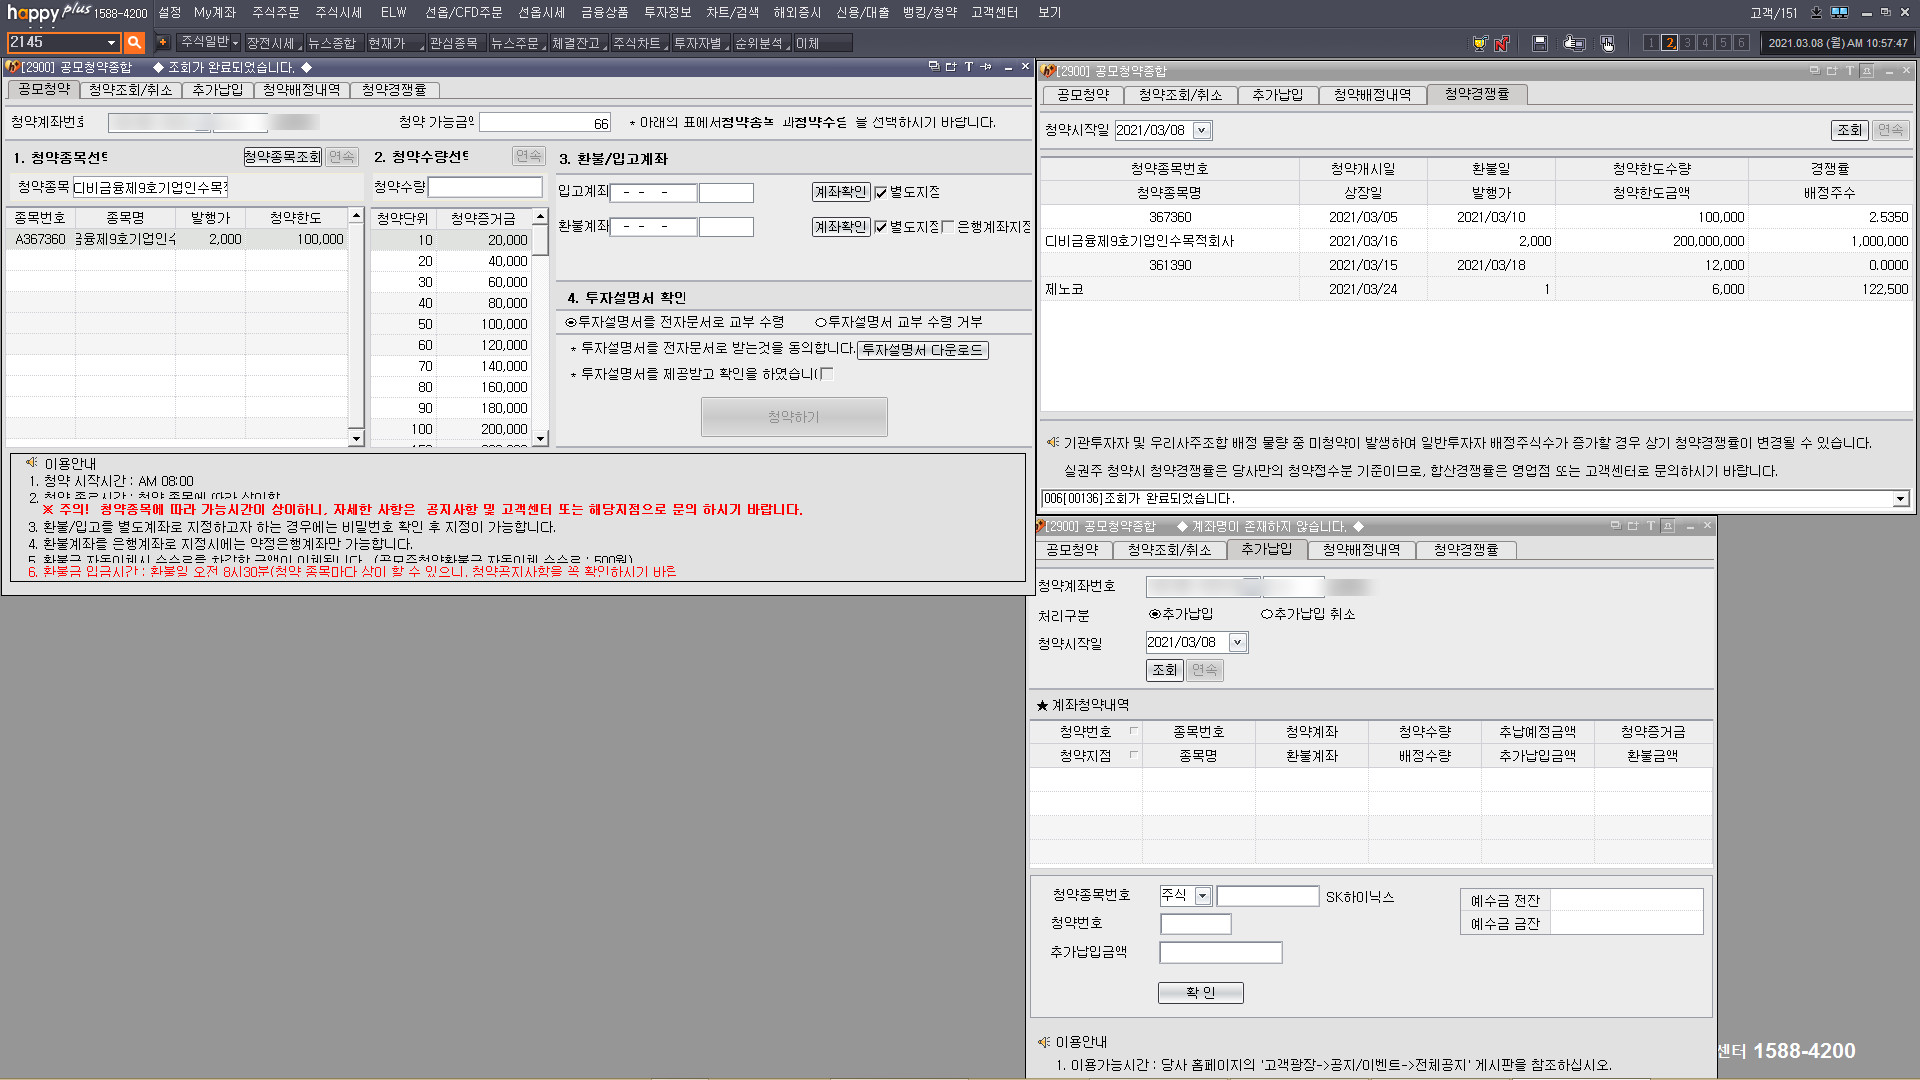
Task: Select the 추가납입 취소 radio option
Action: (x=1267, y=614)
